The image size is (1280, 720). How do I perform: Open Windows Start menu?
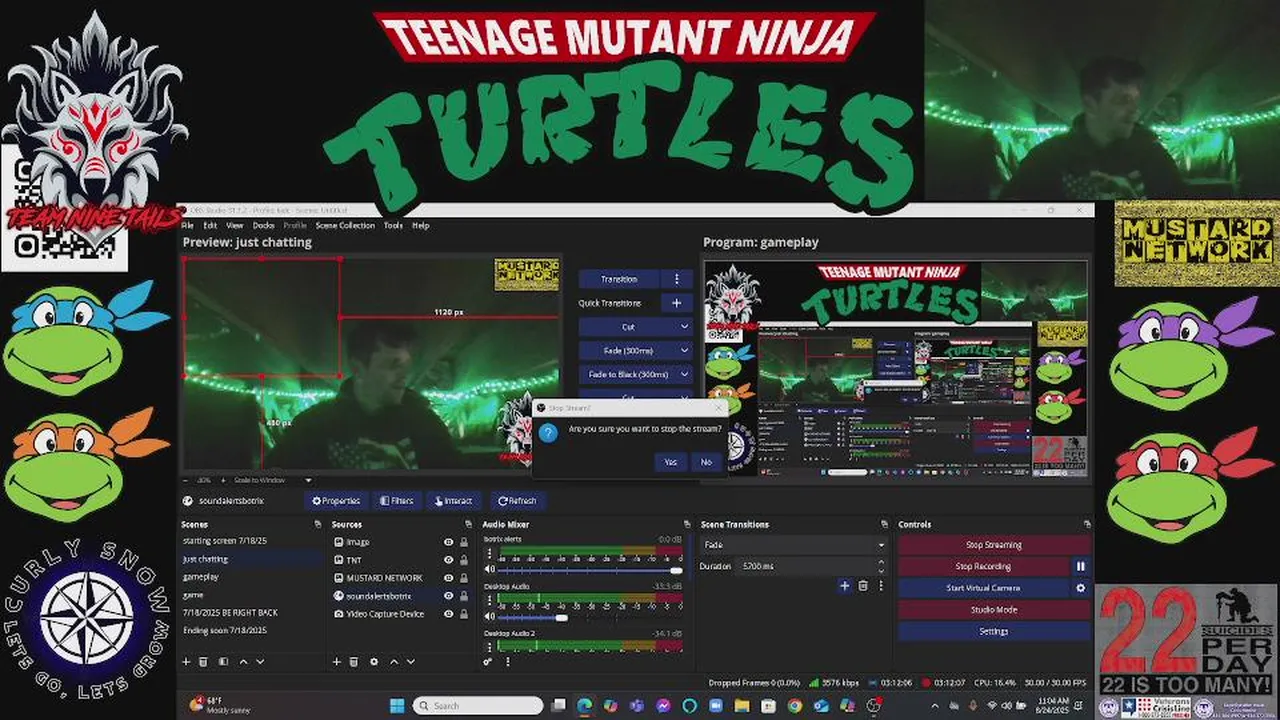point(397,706)
